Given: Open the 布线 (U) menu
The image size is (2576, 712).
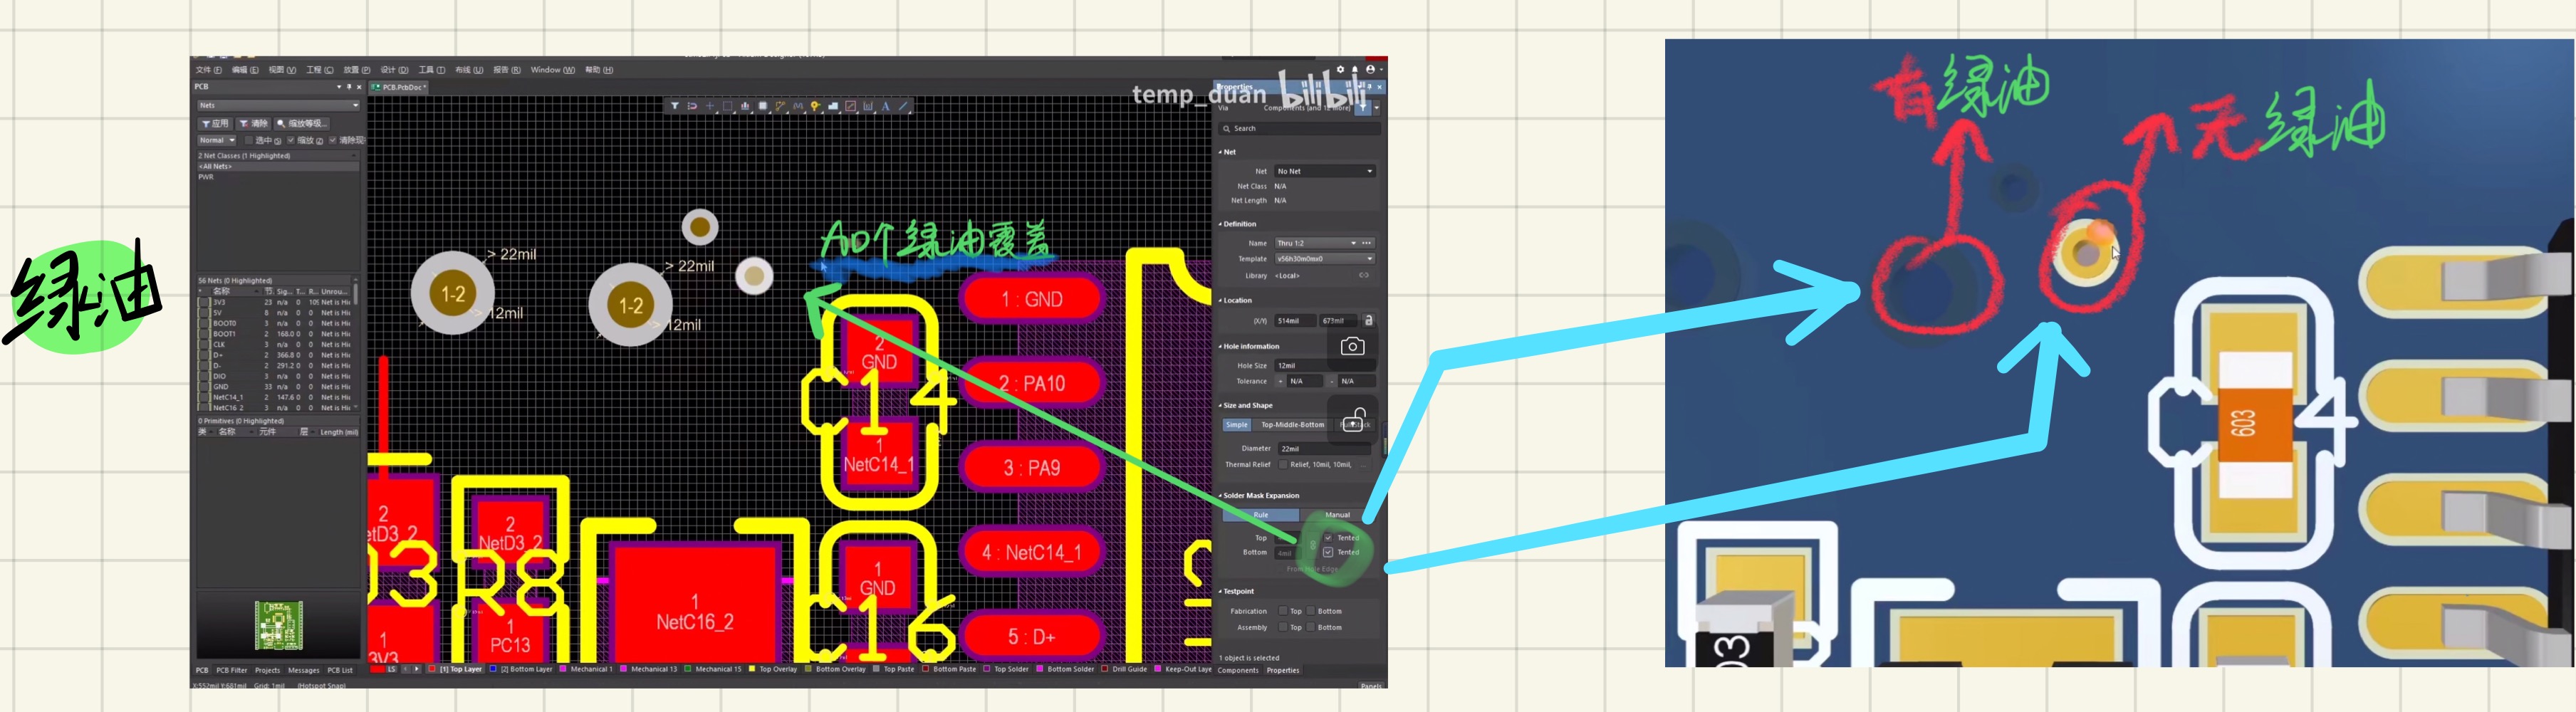Looking at the screenshot, I should (x=469, y=70).
